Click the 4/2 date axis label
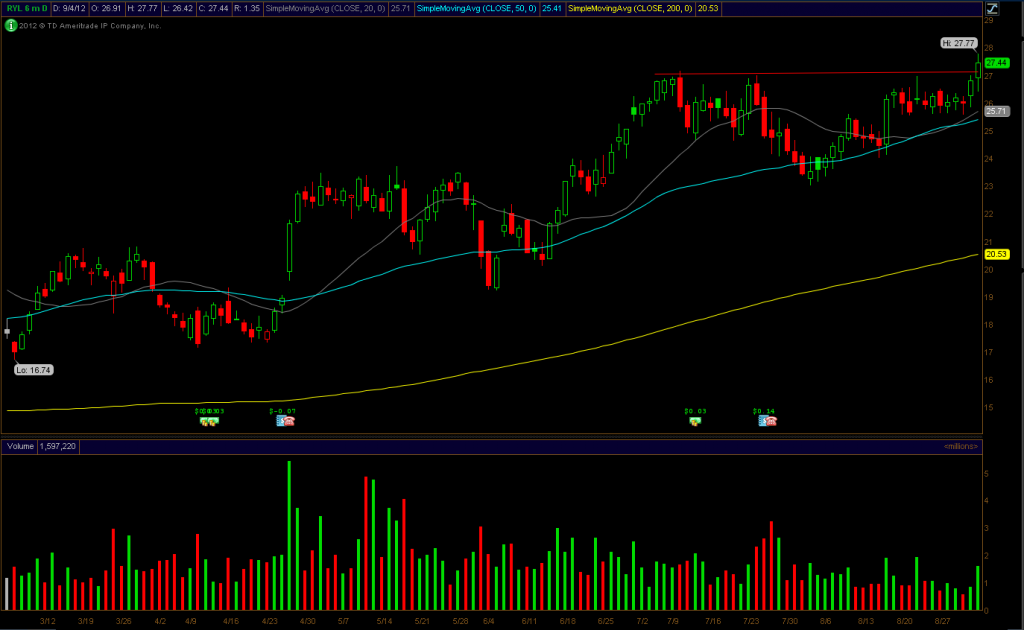The width and height of the screenshot is (1024, 630). [160, 622]
